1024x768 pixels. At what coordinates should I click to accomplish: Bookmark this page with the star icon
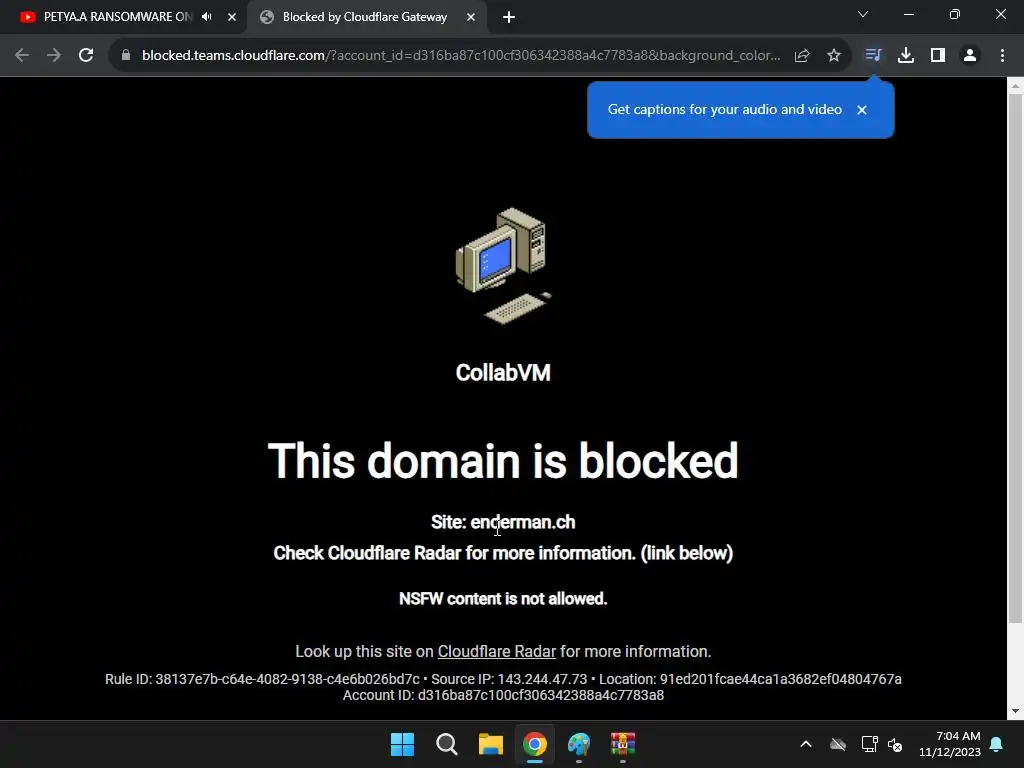tap(834, 56)
